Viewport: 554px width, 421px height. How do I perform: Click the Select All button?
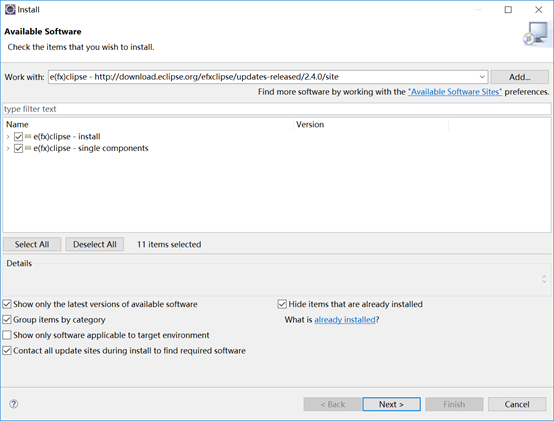point(32,244)
